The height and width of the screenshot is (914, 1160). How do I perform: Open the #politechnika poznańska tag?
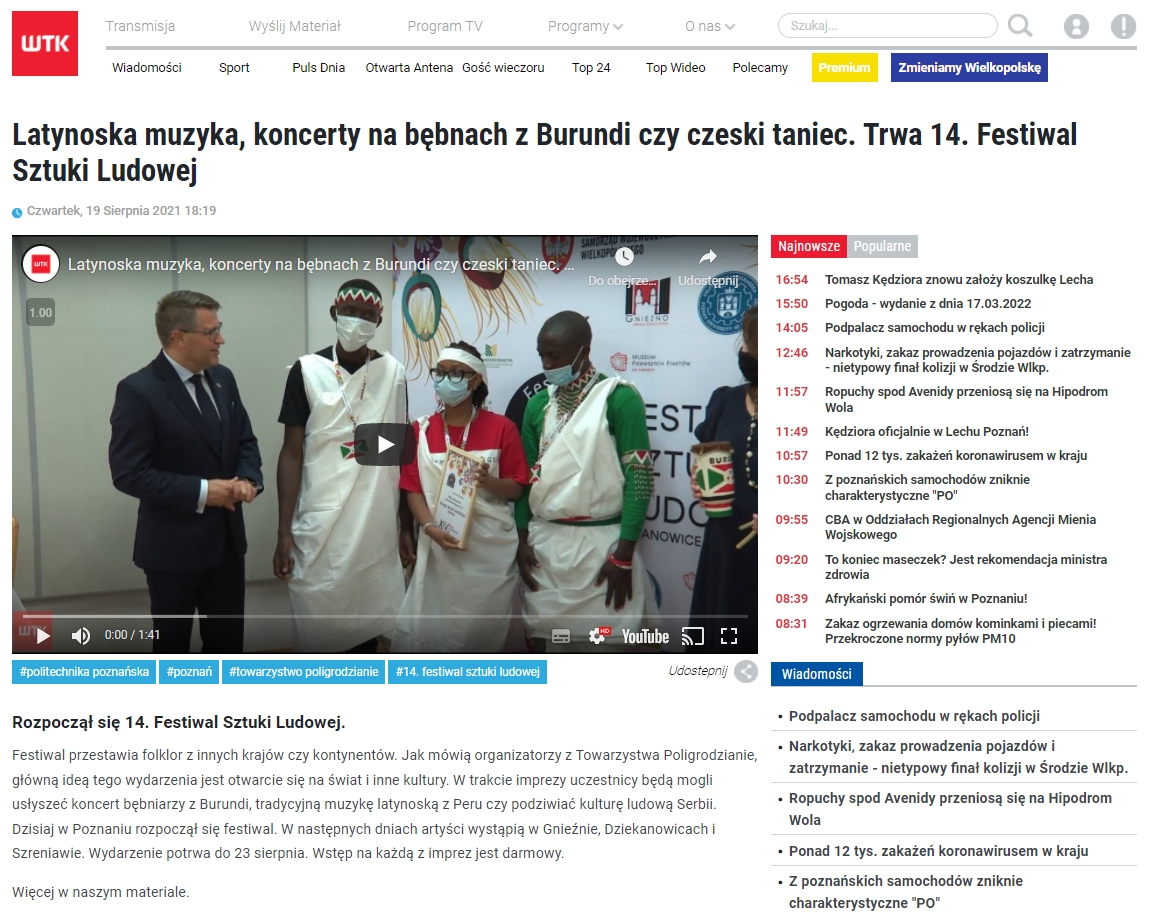84,672
